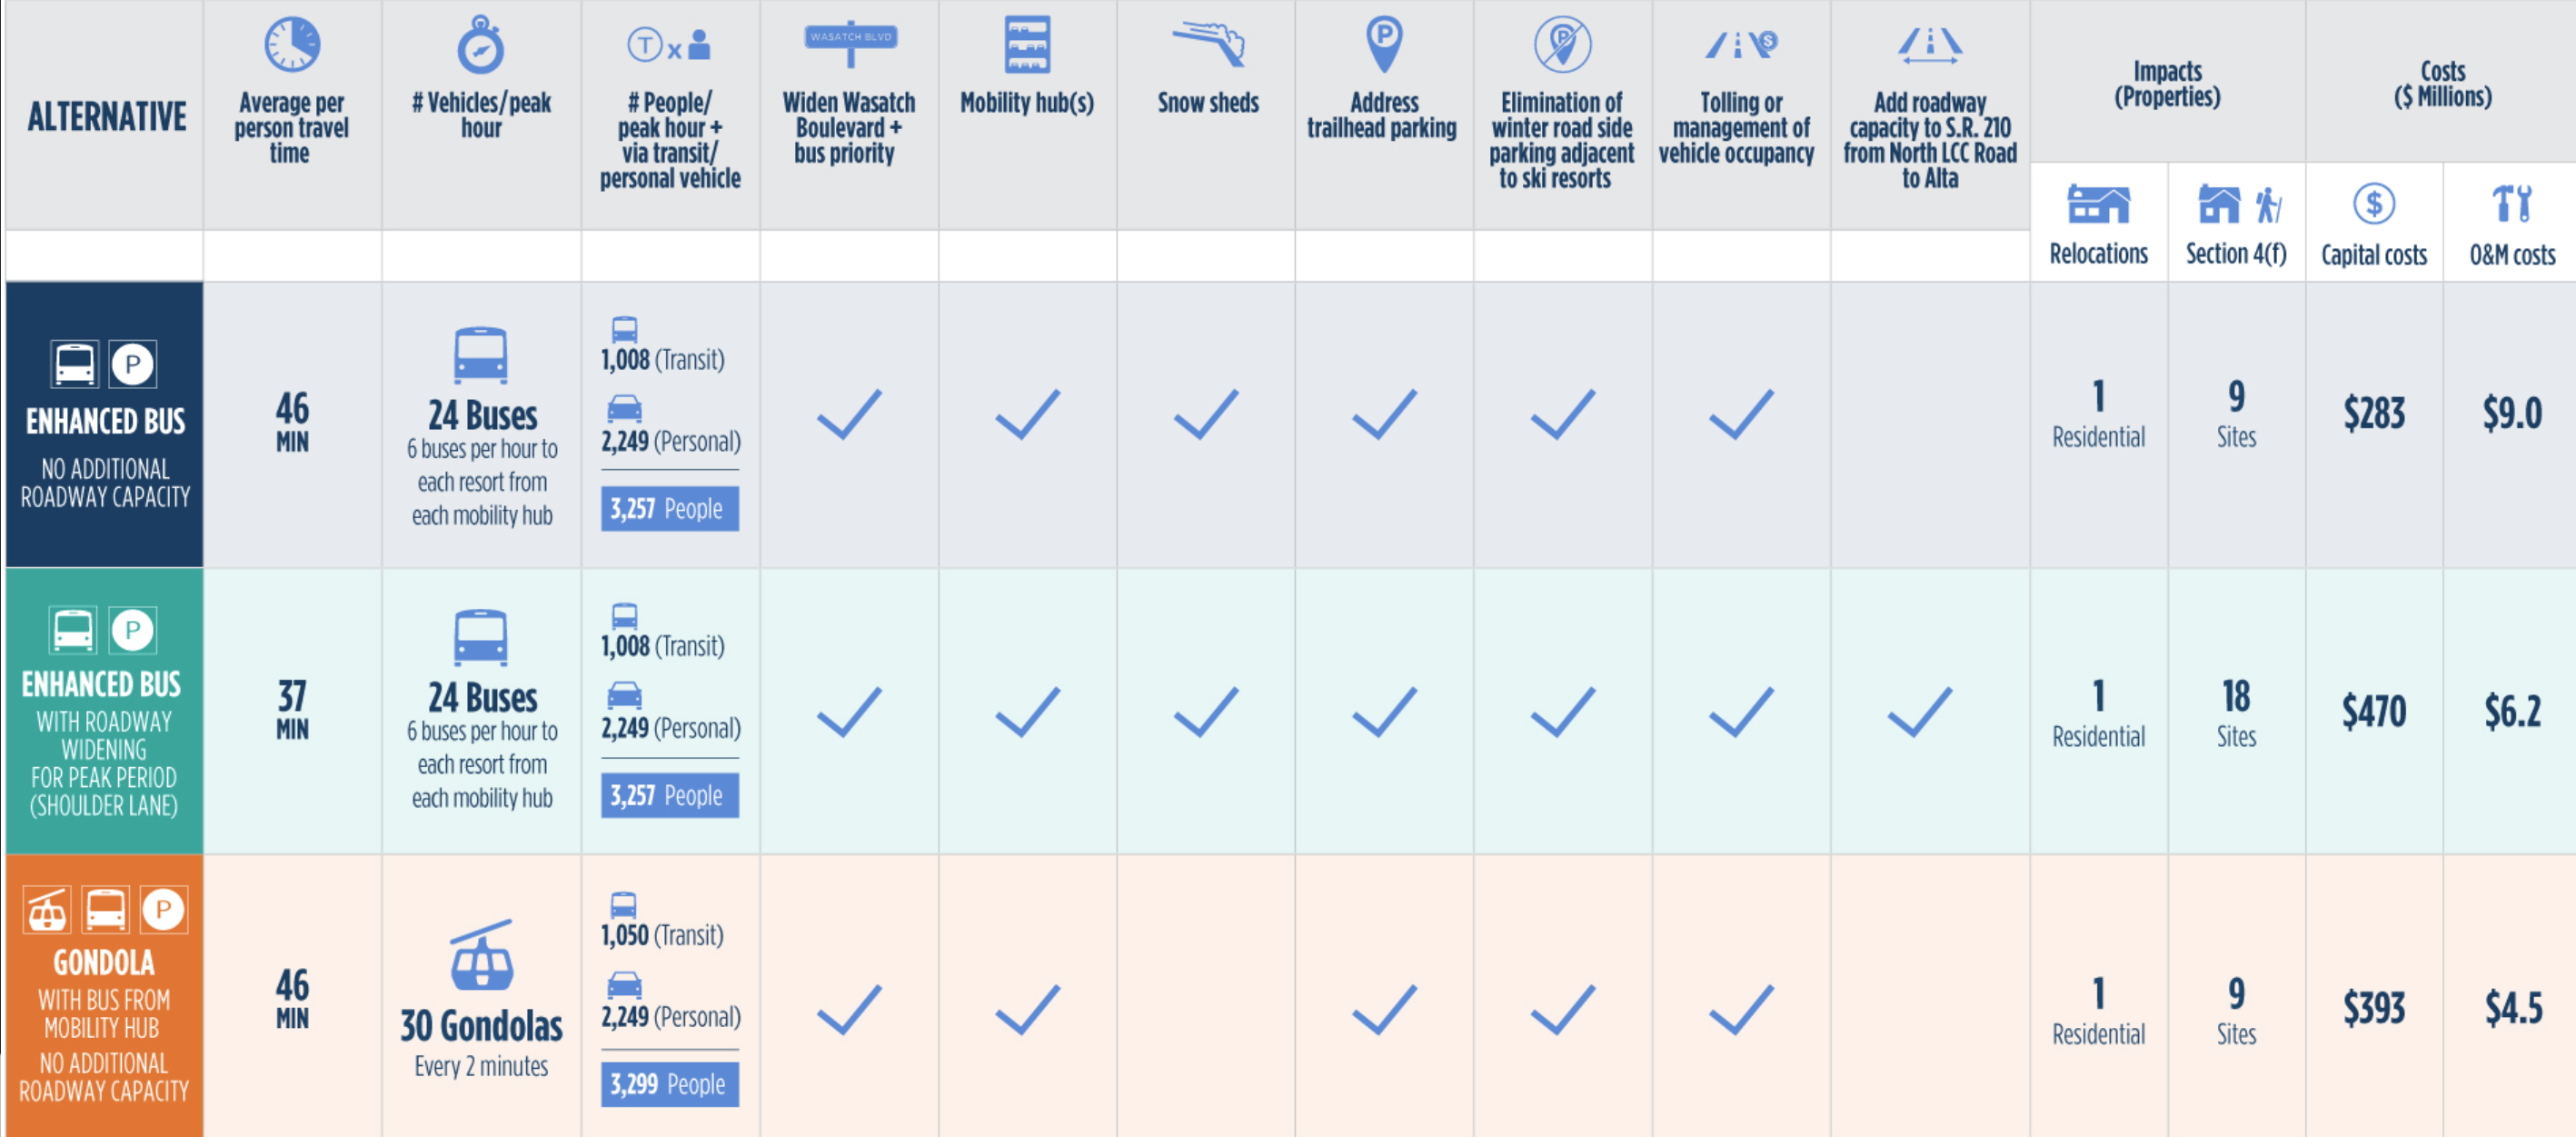Select the Relocations house icon
The width and height of the screenshot is (2576, 1137).
click(x=2098, y=205)
